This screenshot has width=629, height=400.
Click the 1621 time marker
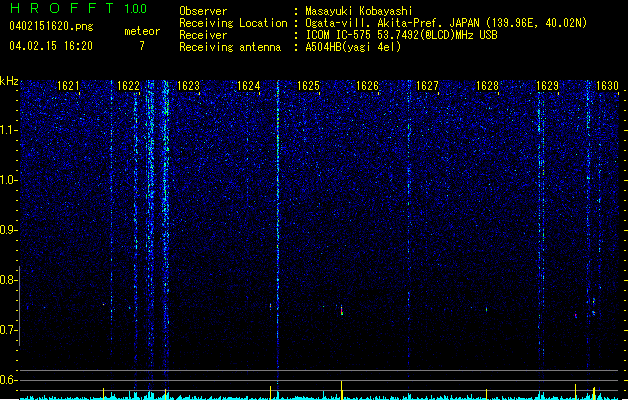(69, 86)
